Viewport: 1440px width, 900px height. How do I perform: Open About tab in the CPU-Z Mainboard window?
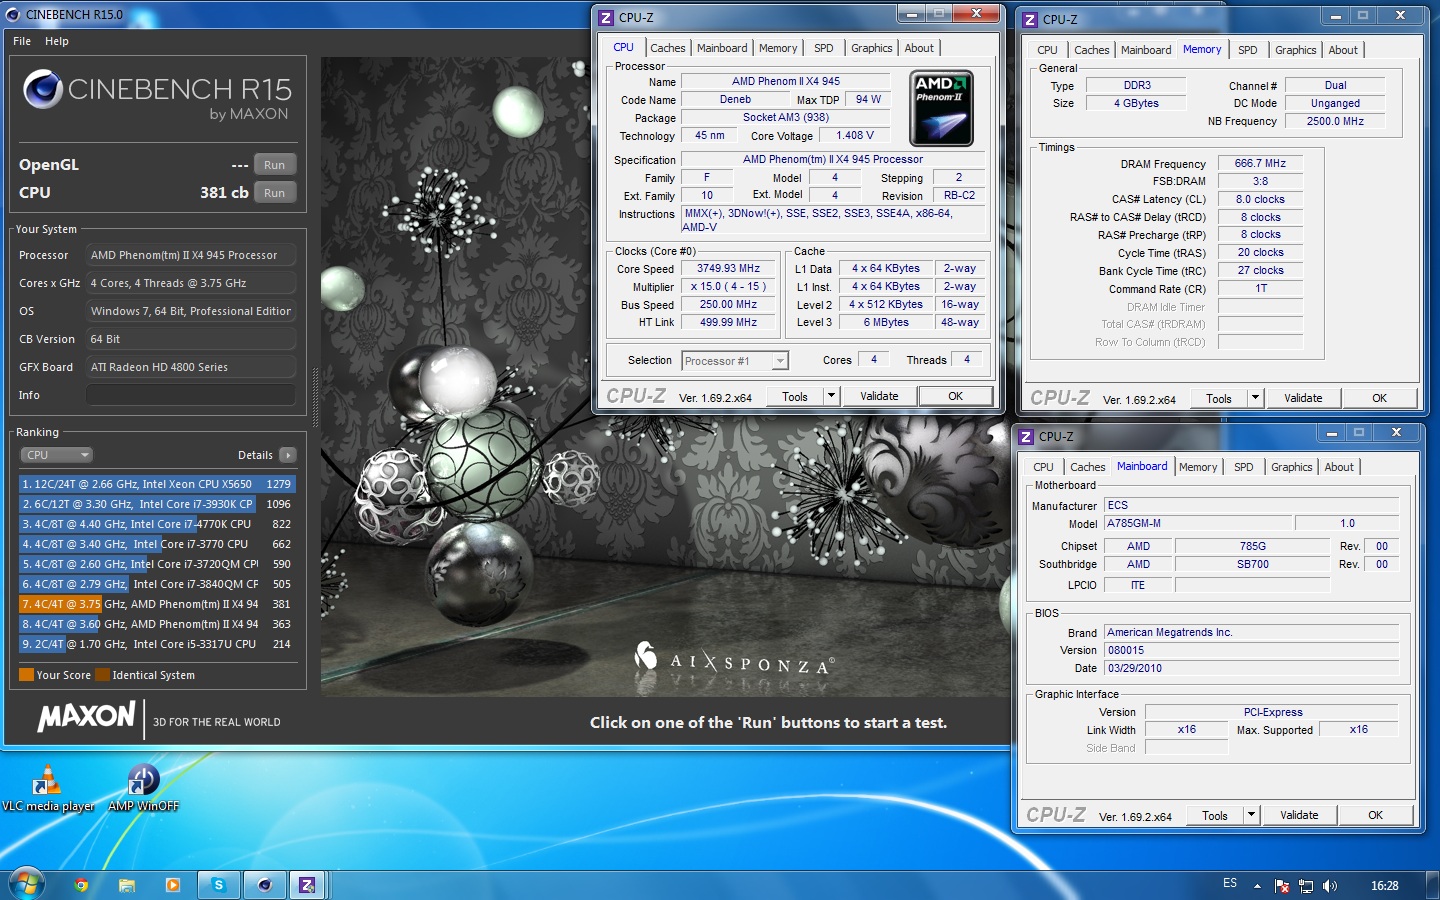click(x=1339, y=467)
